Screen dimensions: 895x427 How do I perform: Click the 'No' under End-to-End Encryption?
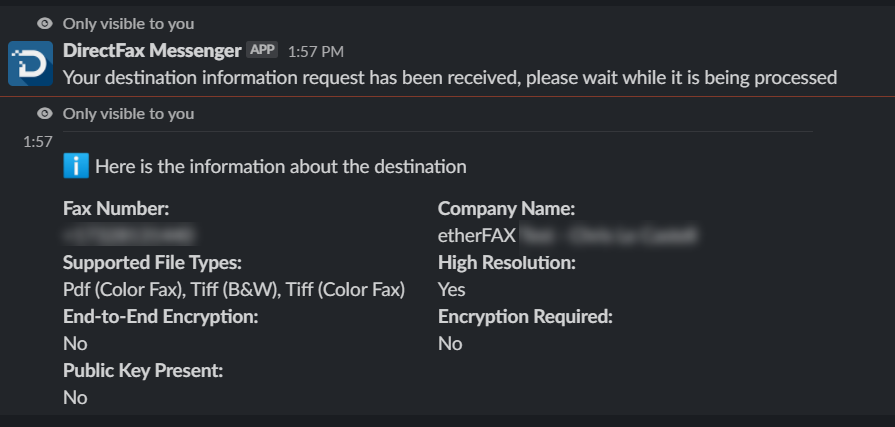pyautogui.click(x=75, y=343)
